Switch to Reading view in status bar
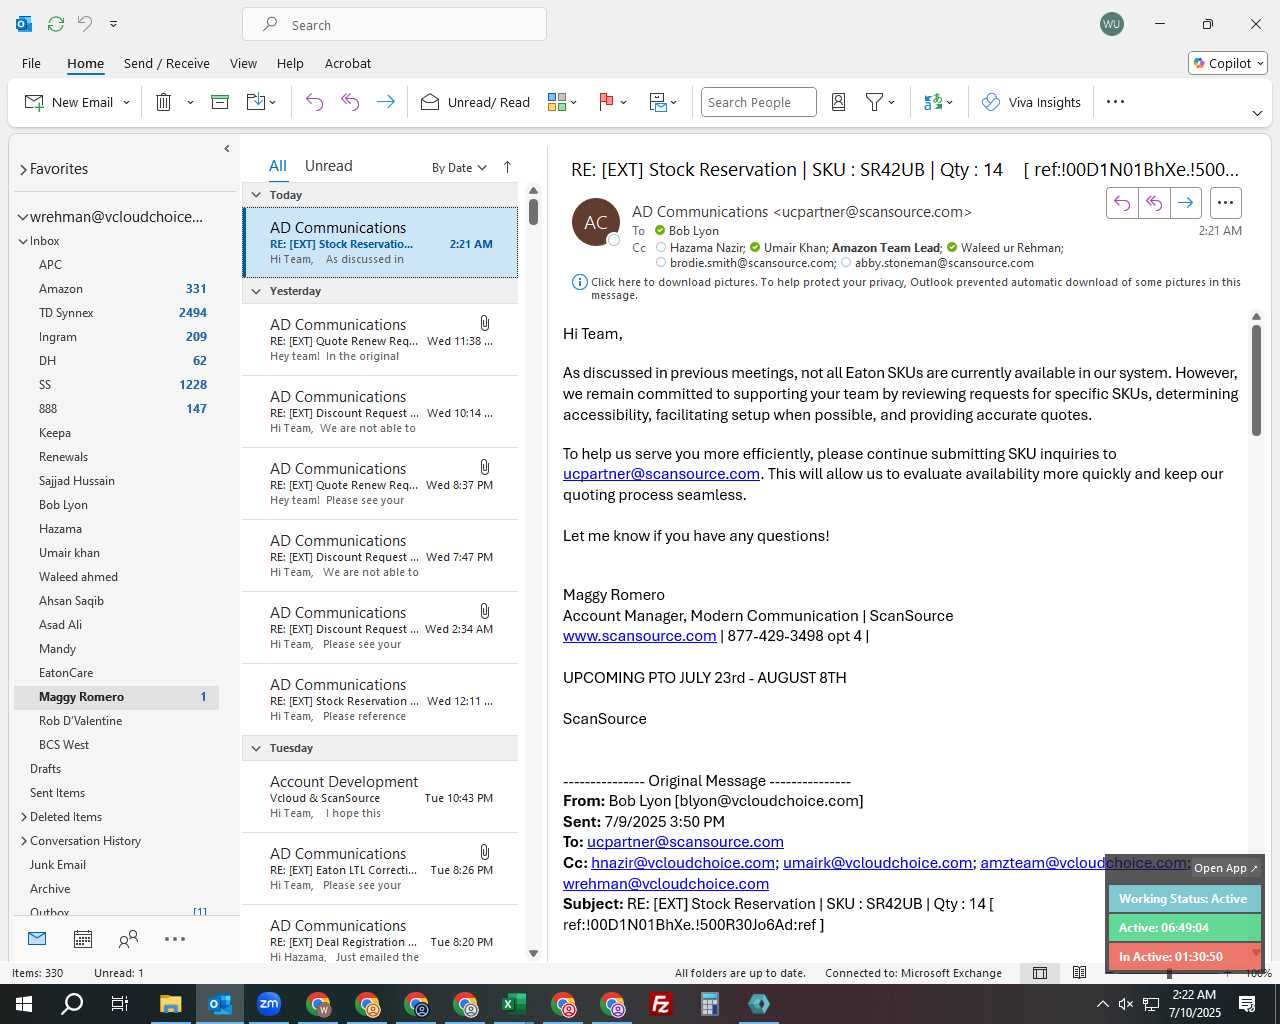 click(x=1079, y=972)
